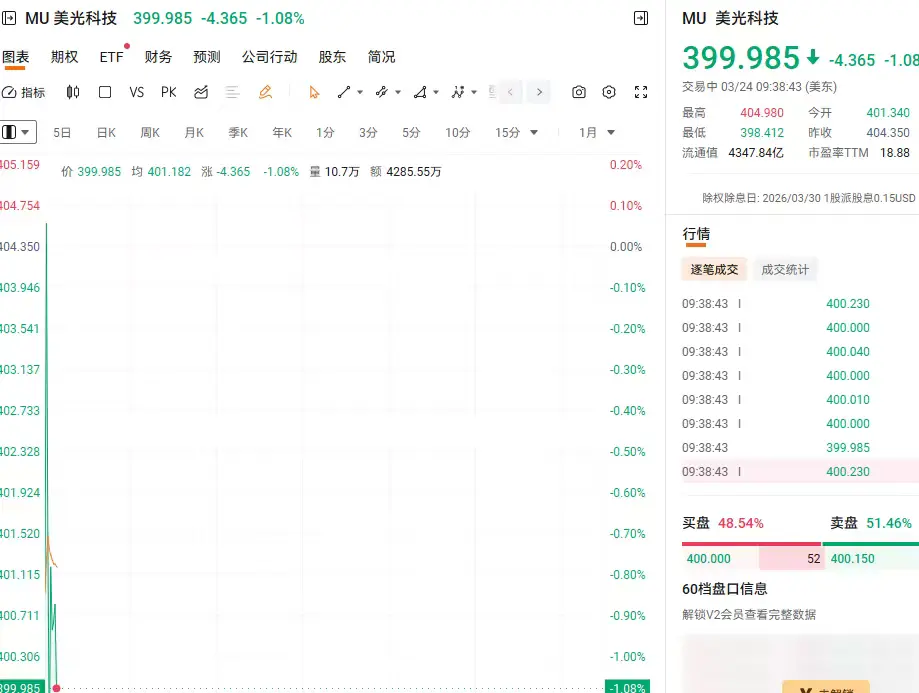Select the 周K timeframe
The image size is (919, 693).
coord(150,133)
